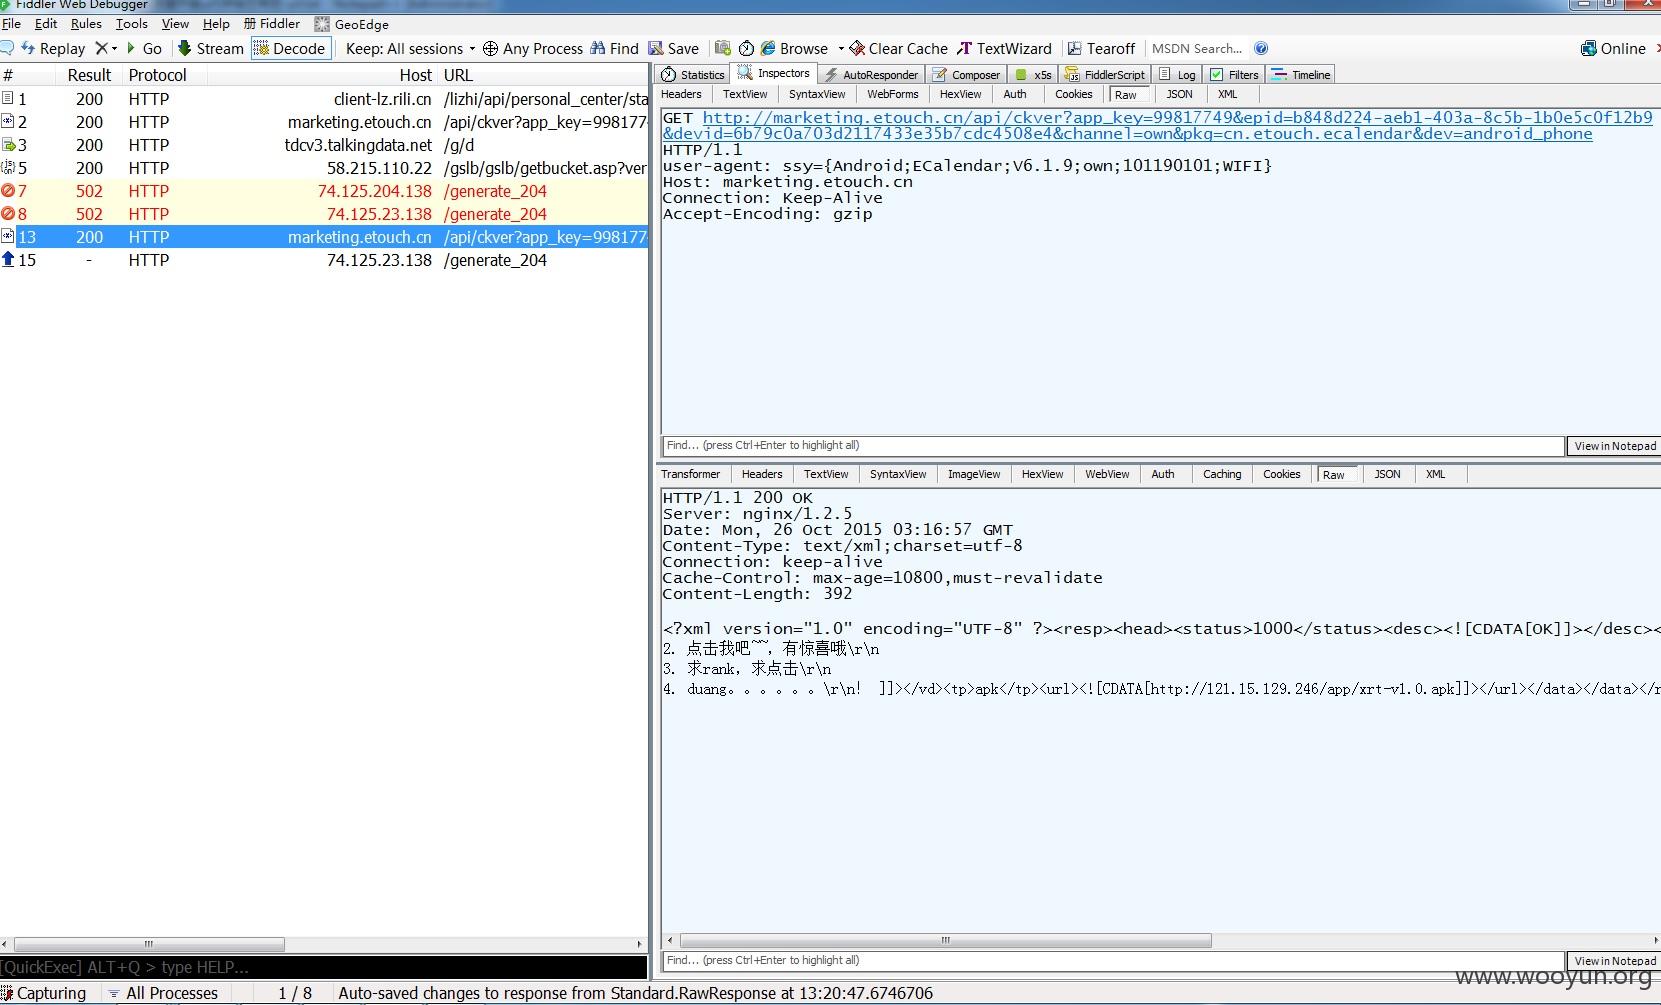Focus the MSDN Search box
The width and height of the screenshot is (1661, 1005).
pos(1197,48)
